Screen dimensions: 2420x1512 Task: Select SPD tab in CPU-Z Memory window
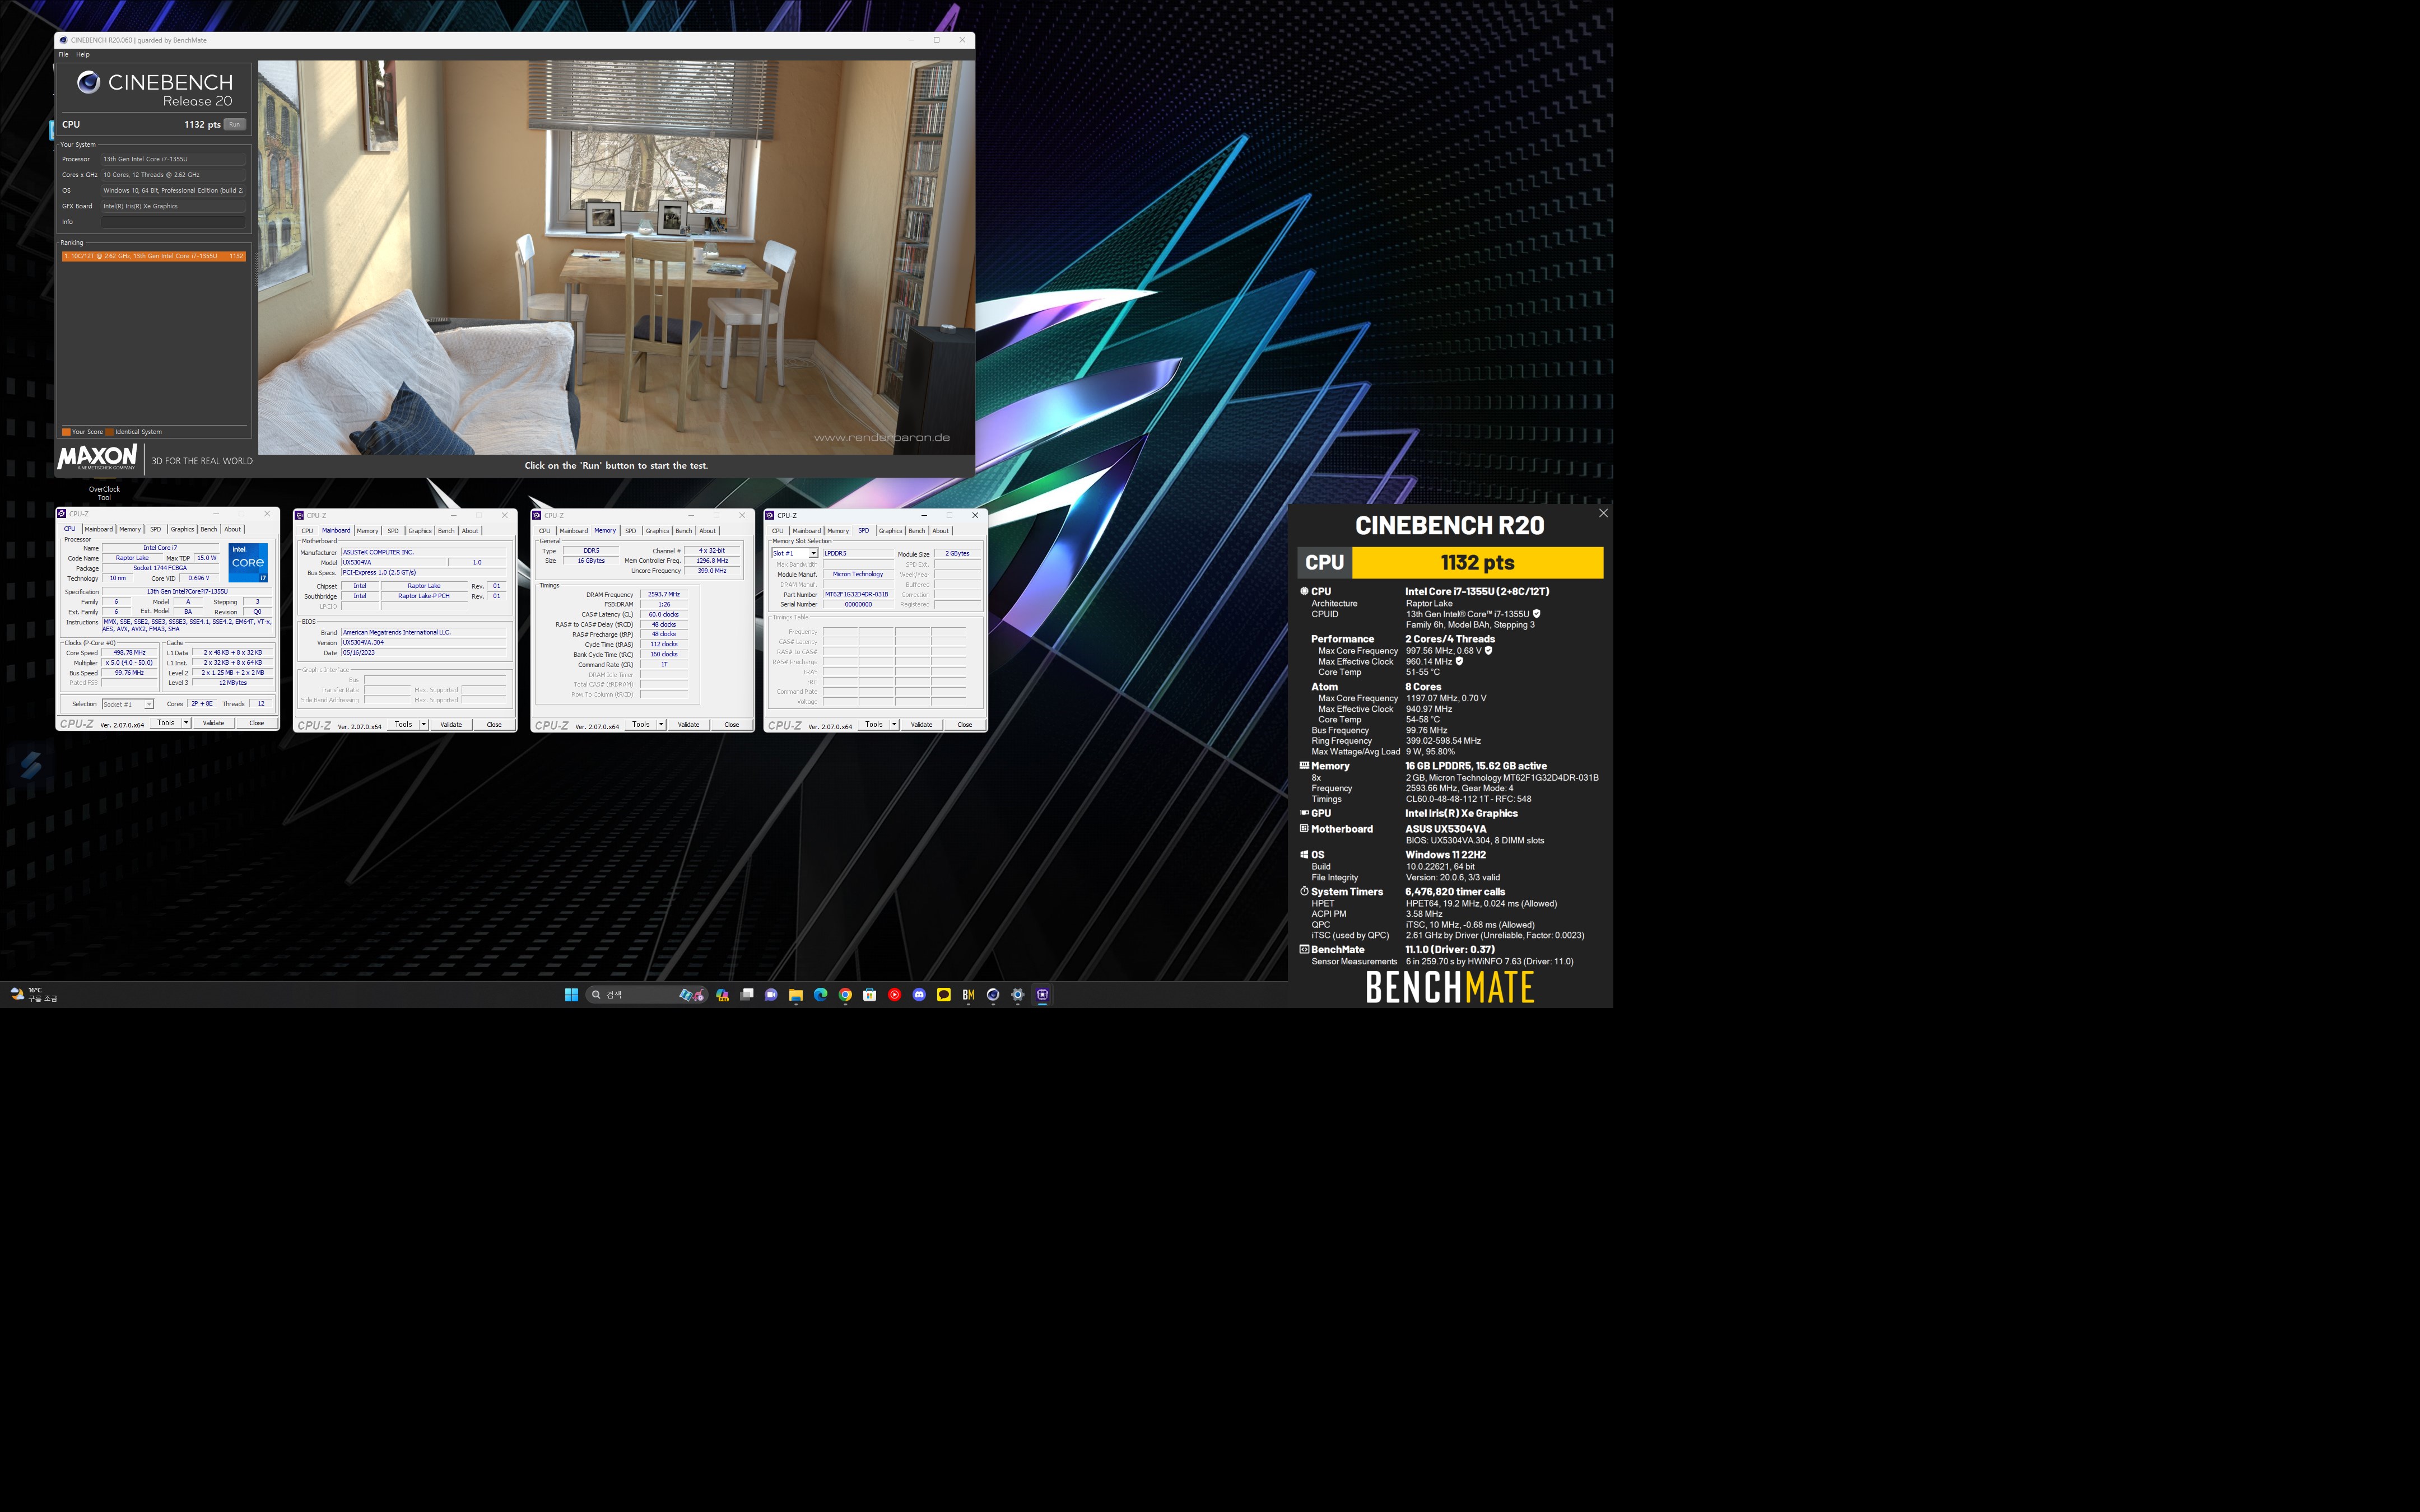[x=630, y=531]
